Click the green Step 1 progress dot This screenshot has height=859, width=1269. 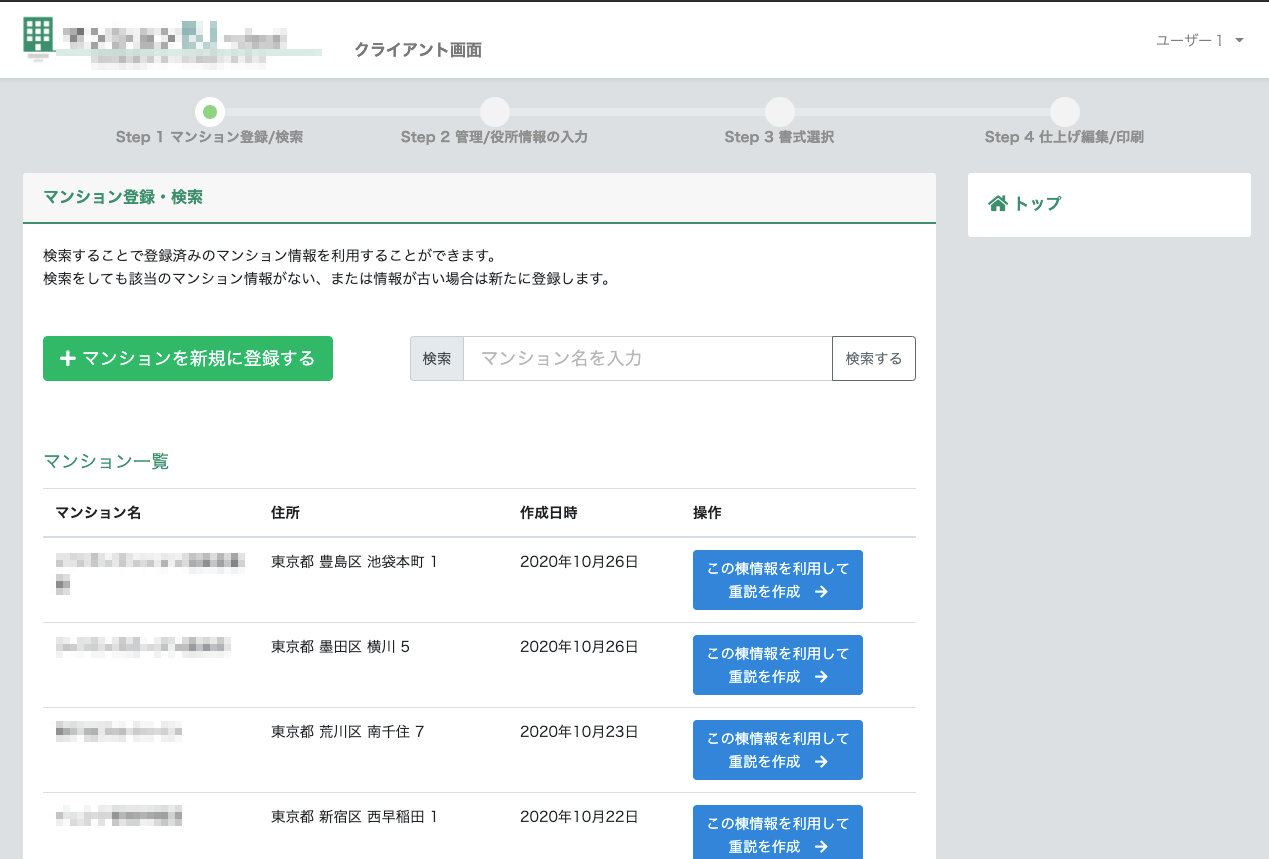click(x=209, y=113)
